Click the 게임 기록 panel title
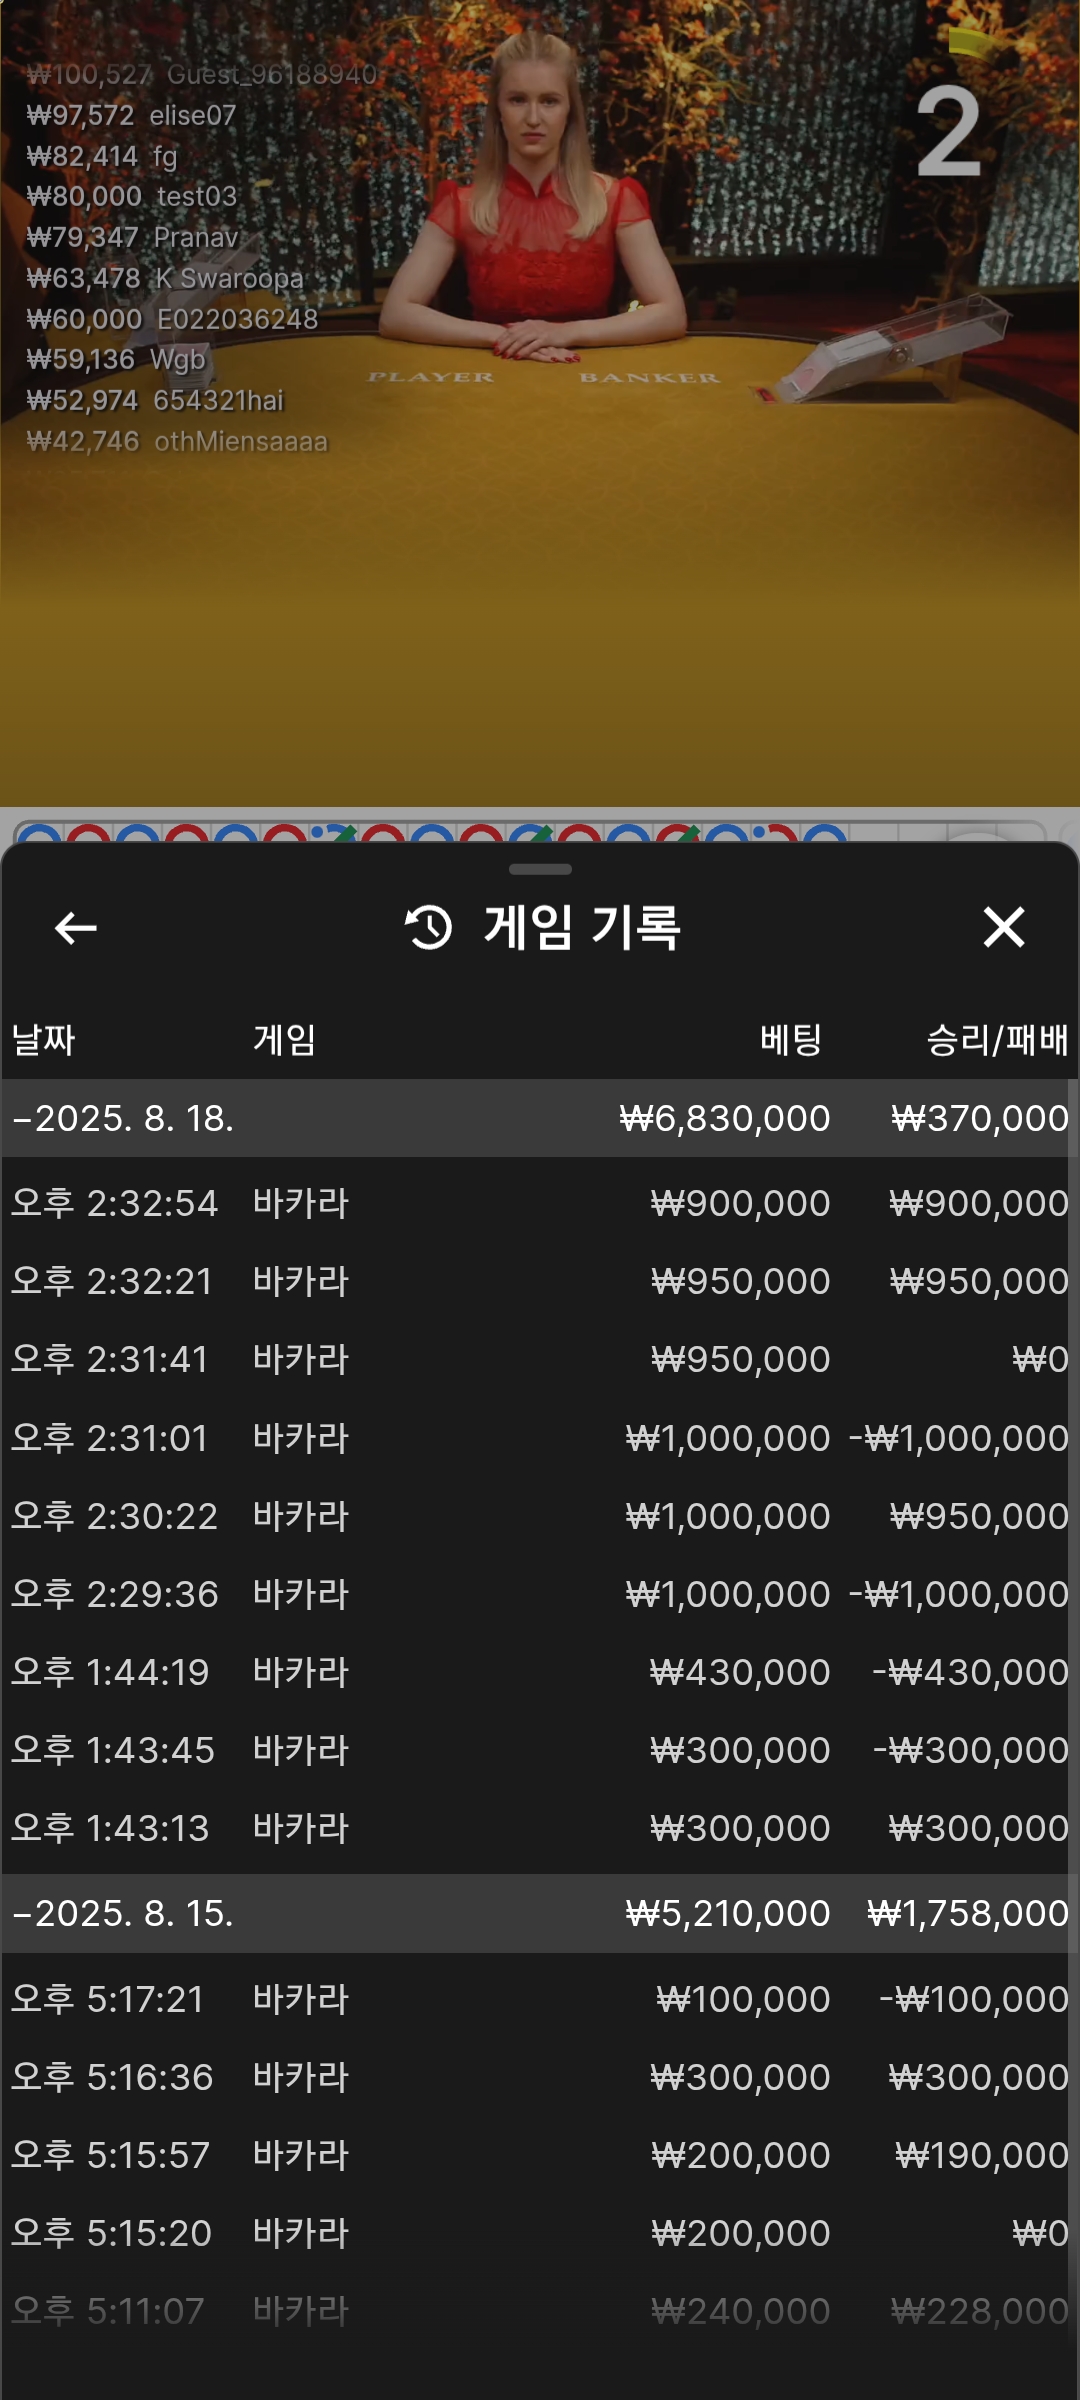The image size is (1080, 2400). [x=583, y=927]
